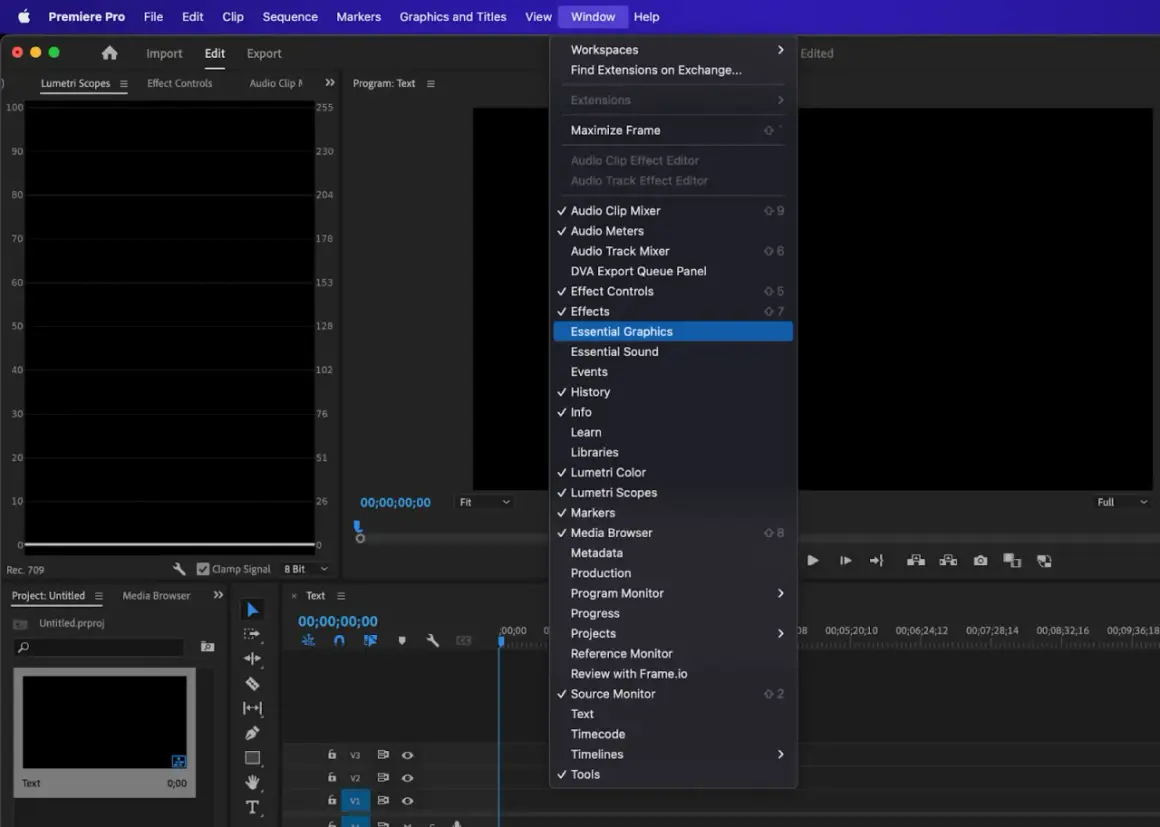This screenshot has height=827, width=1160.
Task: Toggle the captions track button in timeline
Action: pos(464,641)
